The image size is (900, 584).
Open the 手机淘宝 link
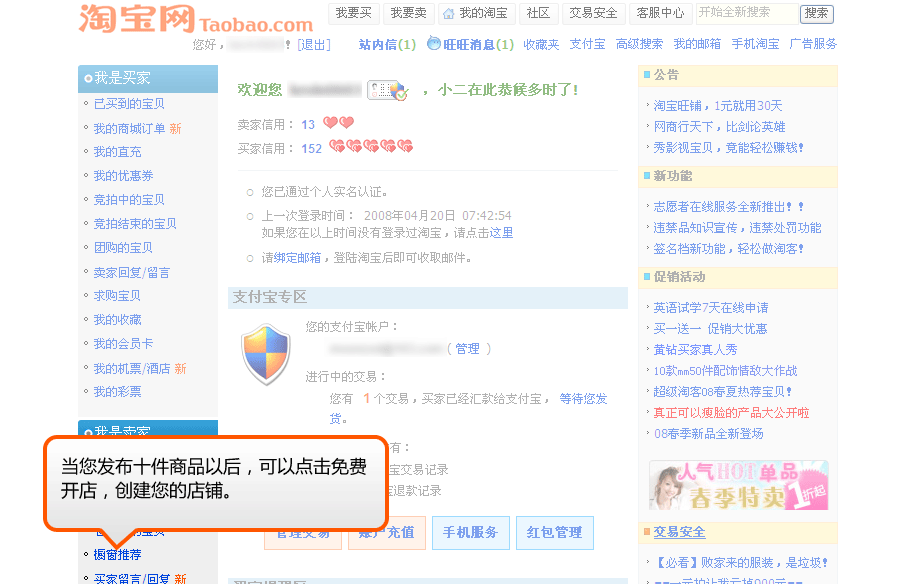point(755,44)
